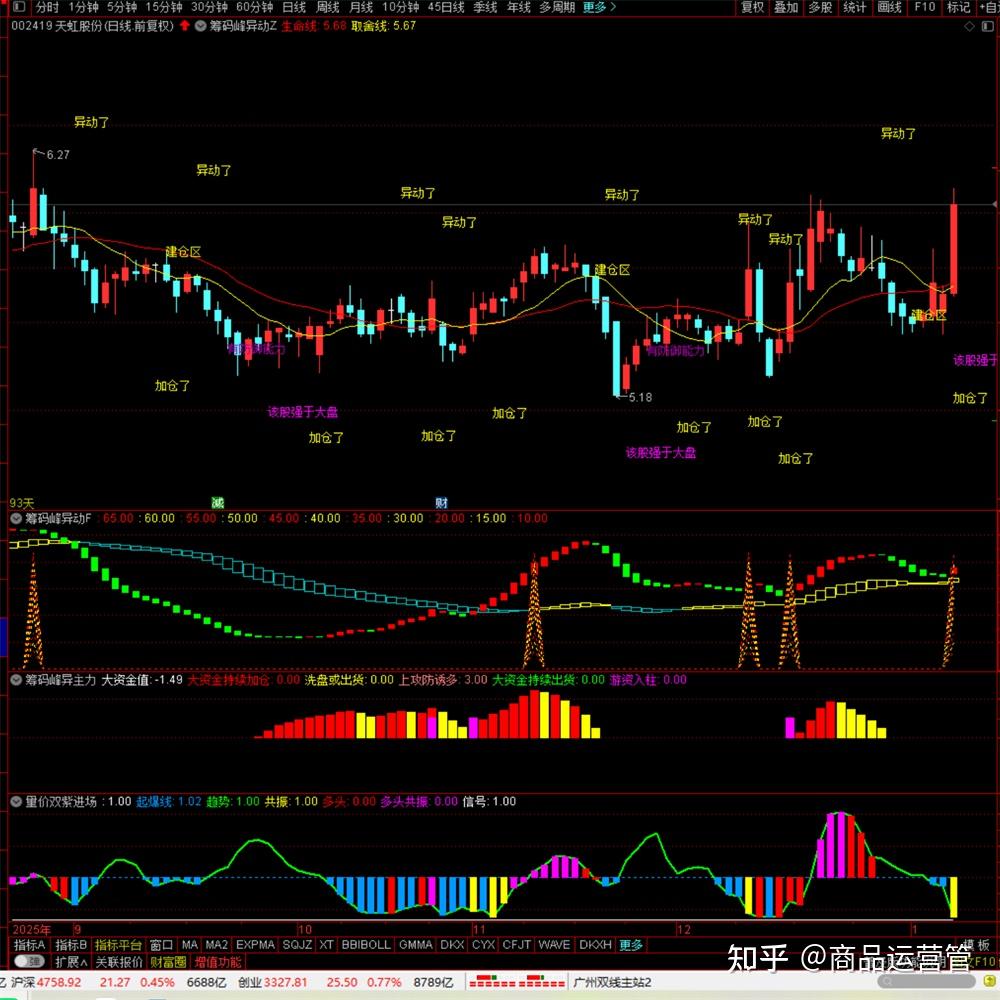
Task: Enable the BBIBOLL indicator
Action: (x=365, y=945)
